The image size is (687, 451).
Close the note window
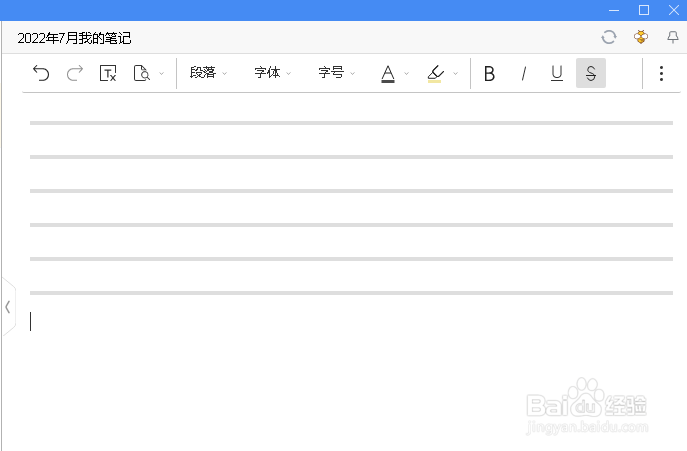click(x=674, y=10)
